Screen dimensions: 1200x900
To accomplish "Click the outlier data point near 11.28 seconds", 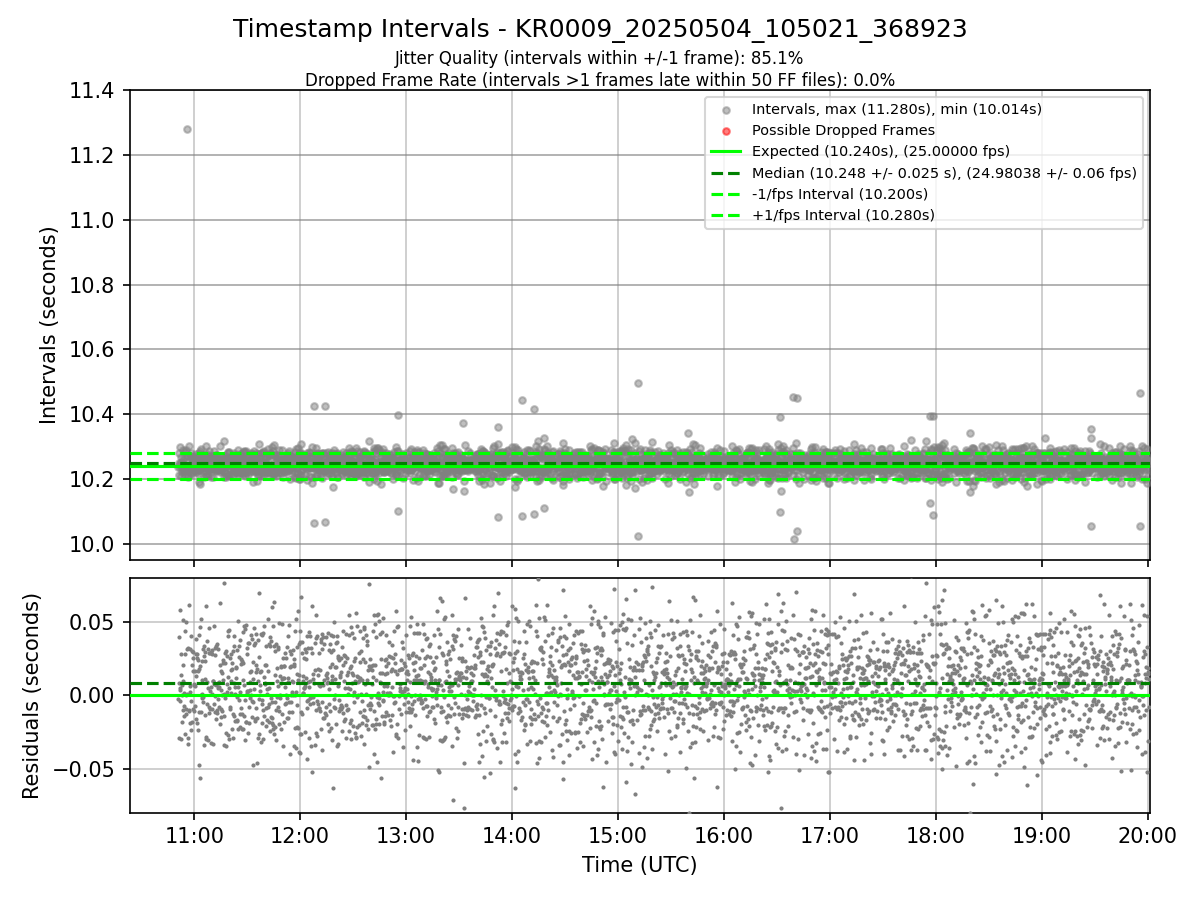I will (187, 129).
